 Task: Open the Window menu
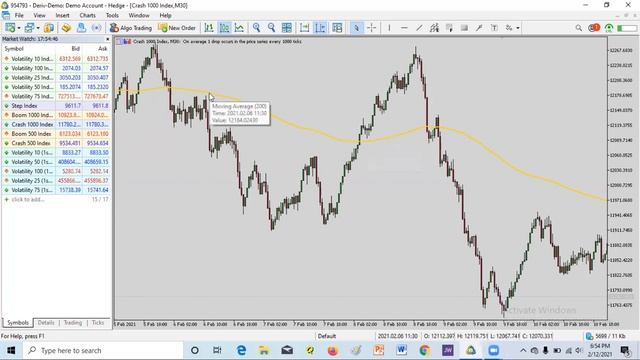139,15
